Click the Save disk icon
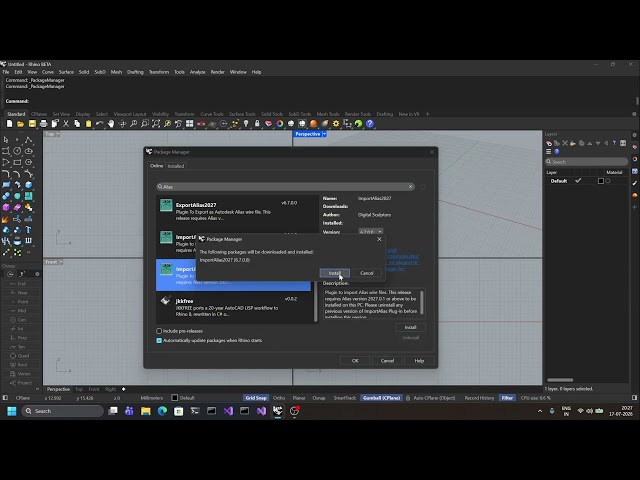The image size is (640, 480). (x=32, y=124)
